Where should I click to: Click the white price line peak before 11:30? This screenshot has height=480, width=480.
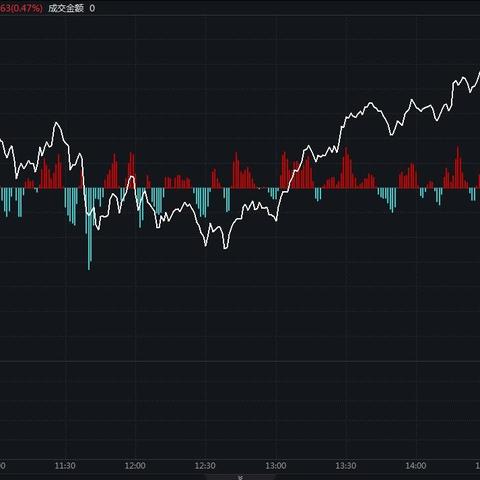click(57, 123)
